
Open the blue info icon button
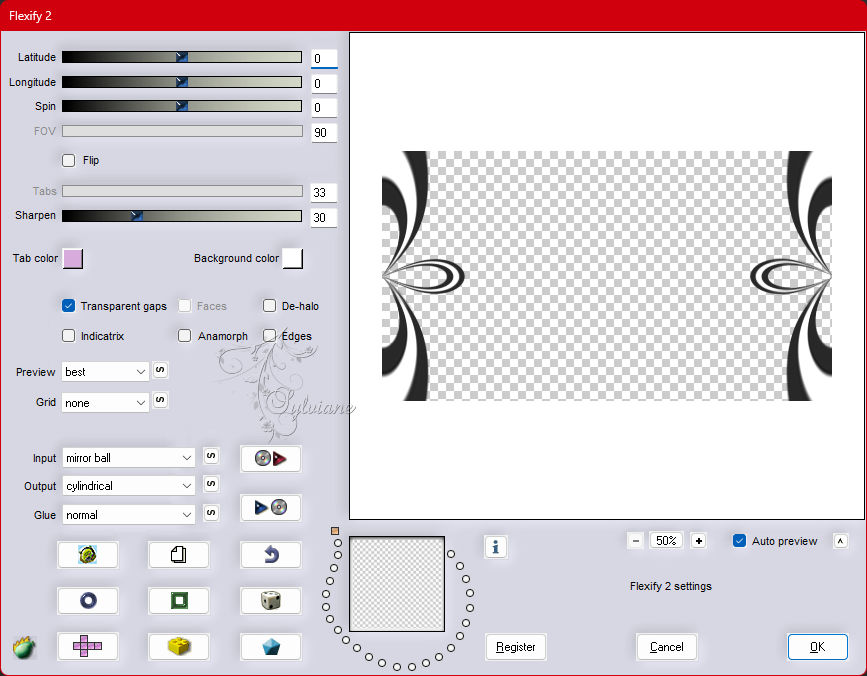point(495,547)
